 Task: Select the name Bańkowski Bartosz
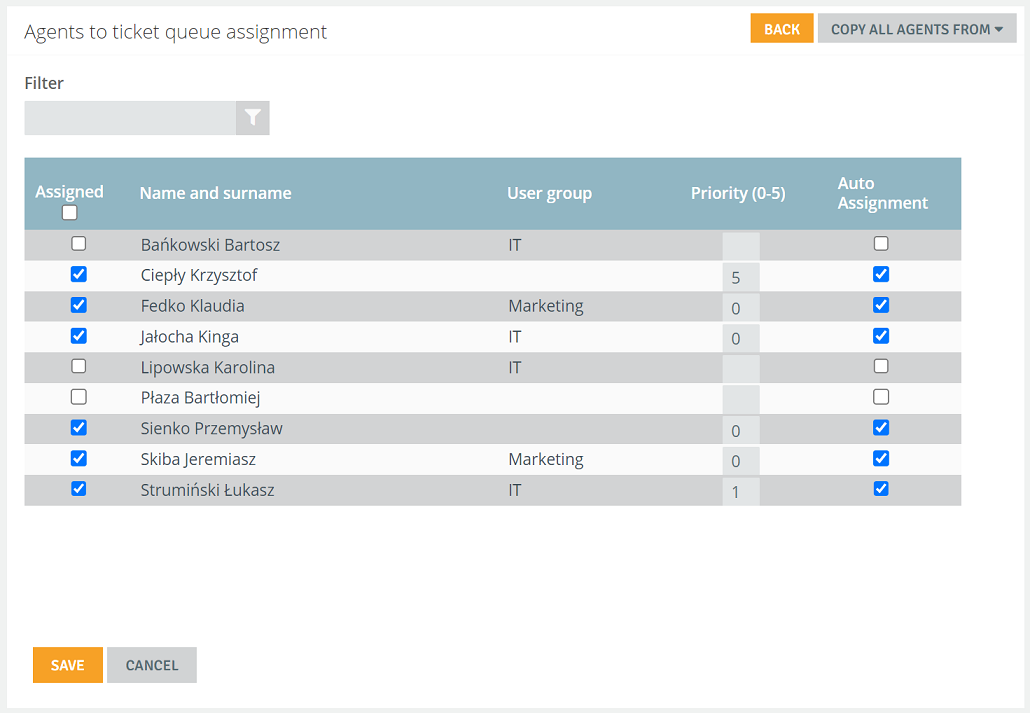tap(210, 245)
